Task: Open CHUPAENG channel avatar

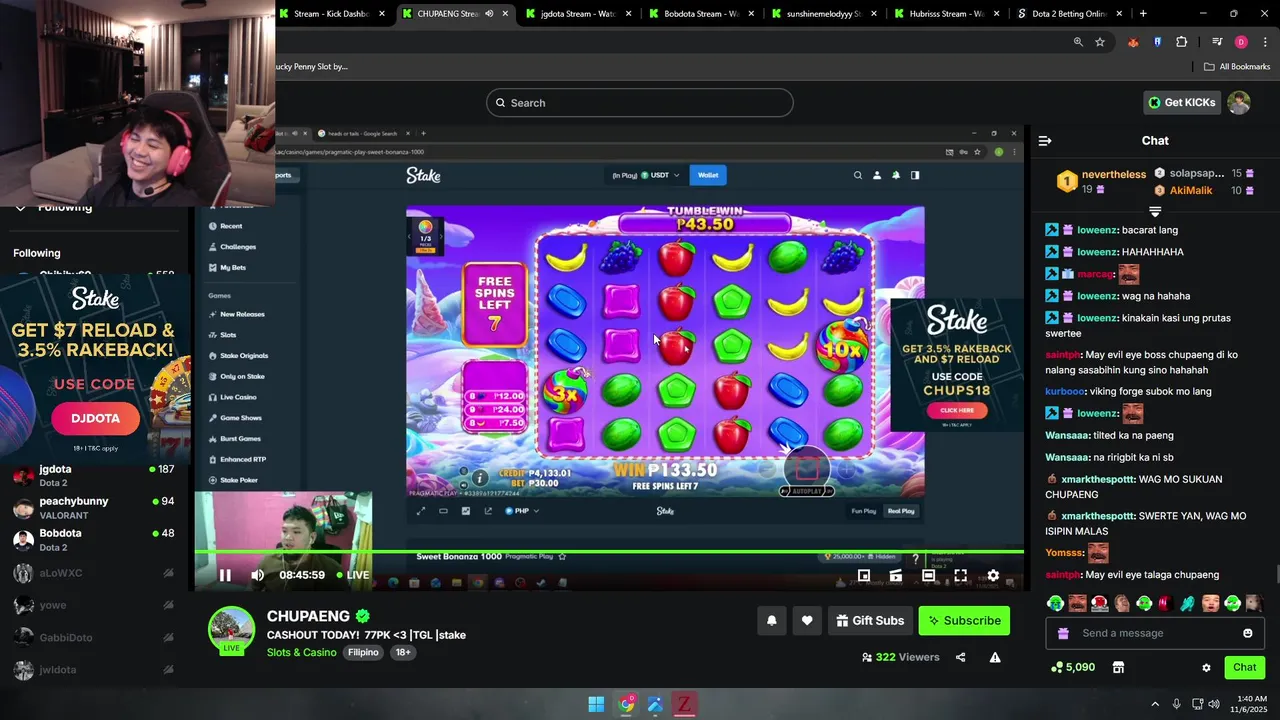Action: [231, 630]
